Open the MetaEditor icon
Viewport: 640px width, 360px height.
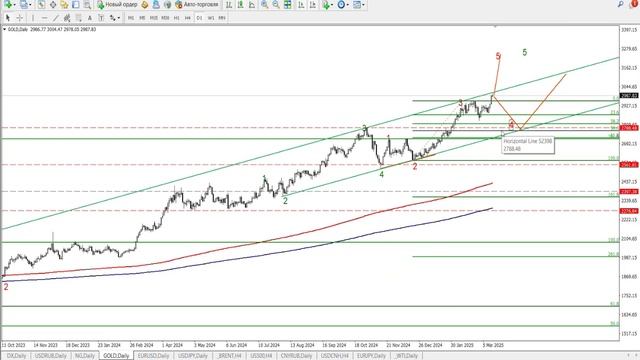[x=144, y=4]
